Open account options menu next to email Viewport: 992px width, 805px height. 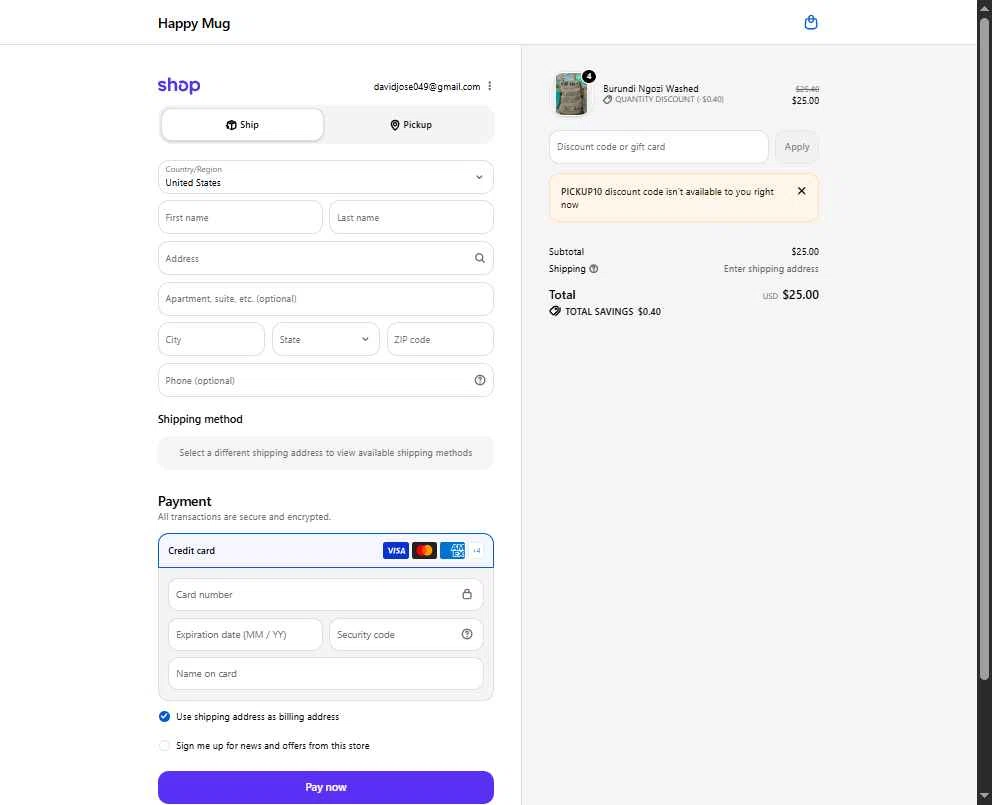[x=490, y=86]
